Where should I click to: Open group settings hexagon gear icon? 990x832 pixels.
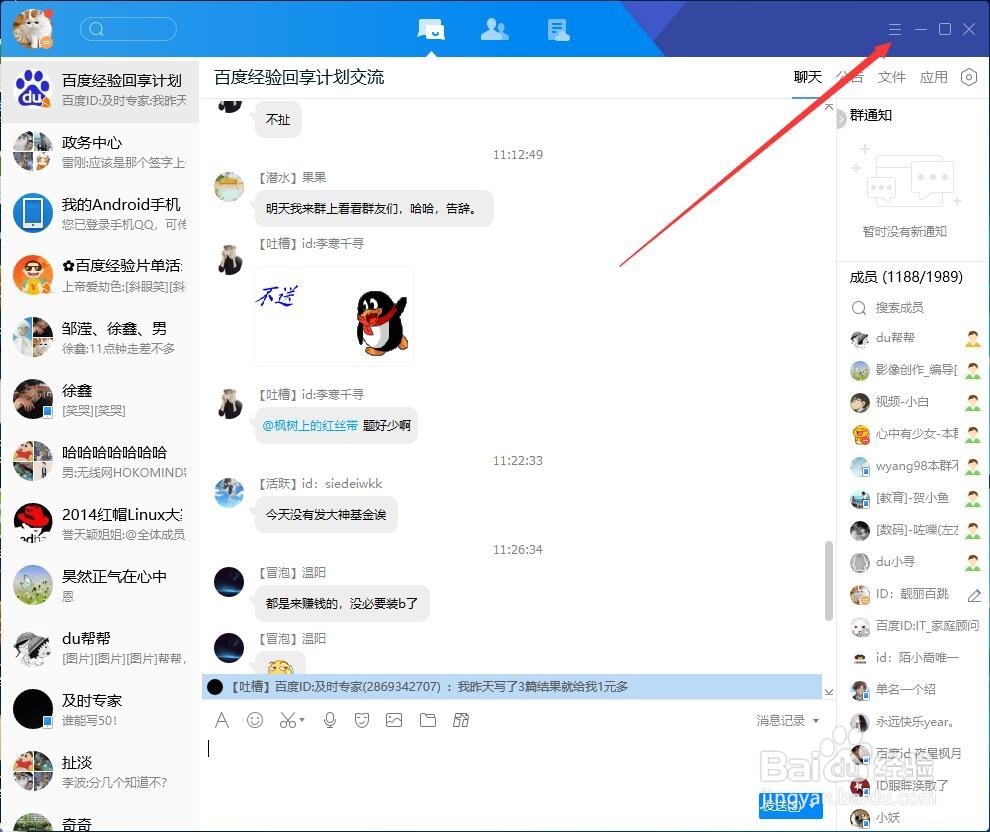pos(969,77)
